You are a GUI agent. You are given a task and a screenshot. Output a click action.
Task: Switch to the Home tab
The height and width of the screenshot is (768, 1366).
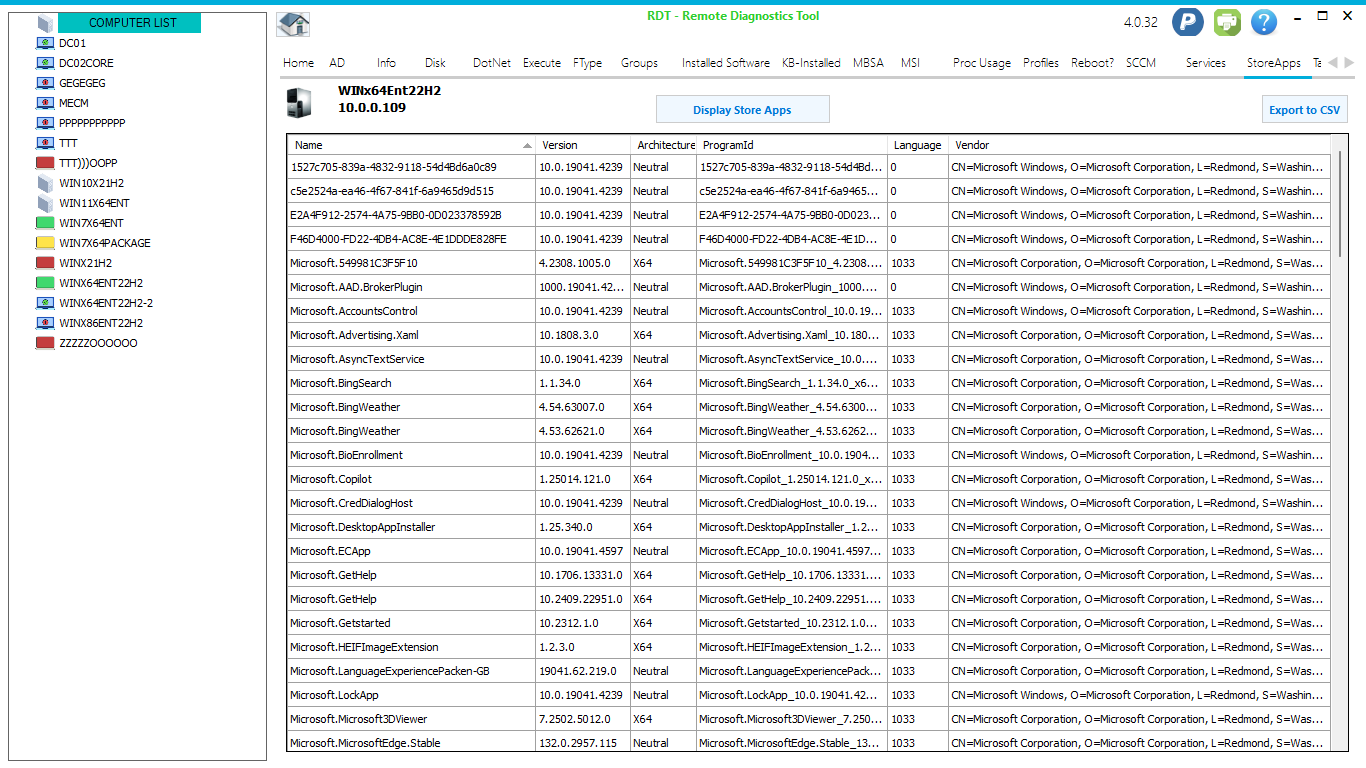(x=298, y=62)
